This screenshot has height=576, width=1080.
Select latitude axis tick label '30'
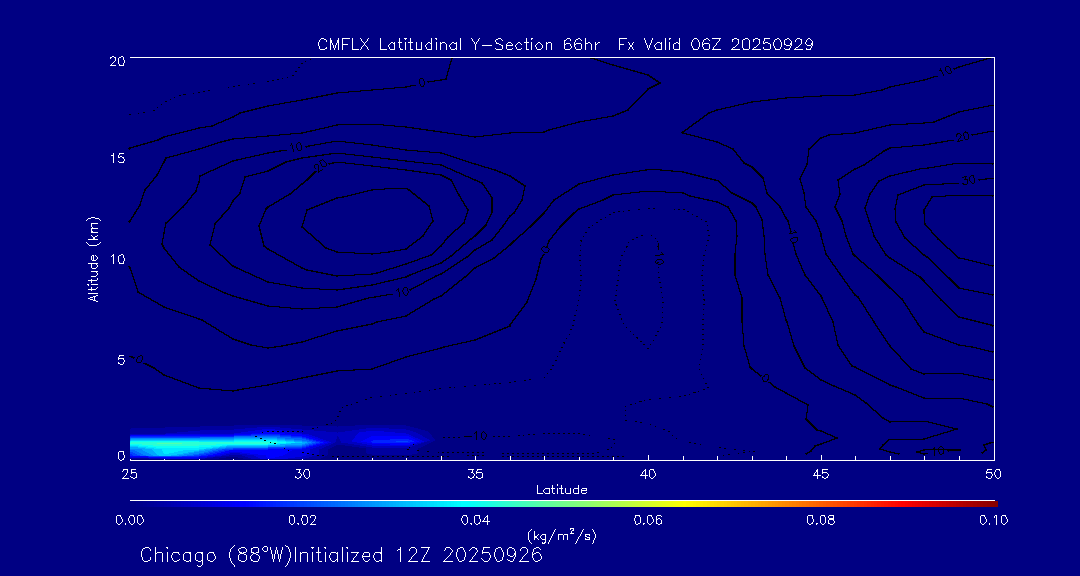302,473
